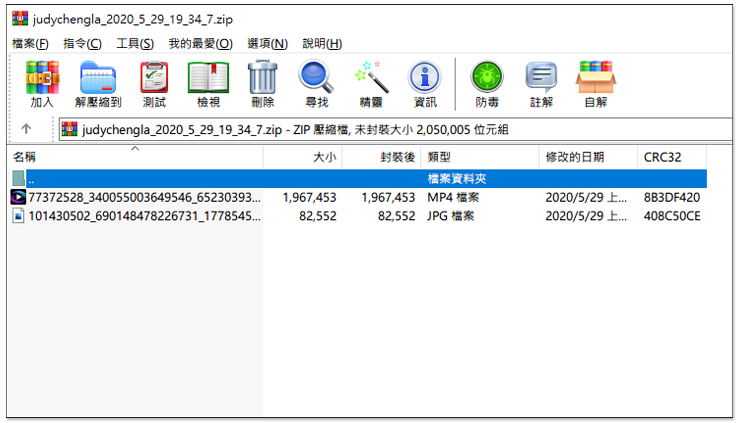This screenshot has height=423, width=739.
Task: Open the 檔案(F) menu
Action: pos(30,44)
